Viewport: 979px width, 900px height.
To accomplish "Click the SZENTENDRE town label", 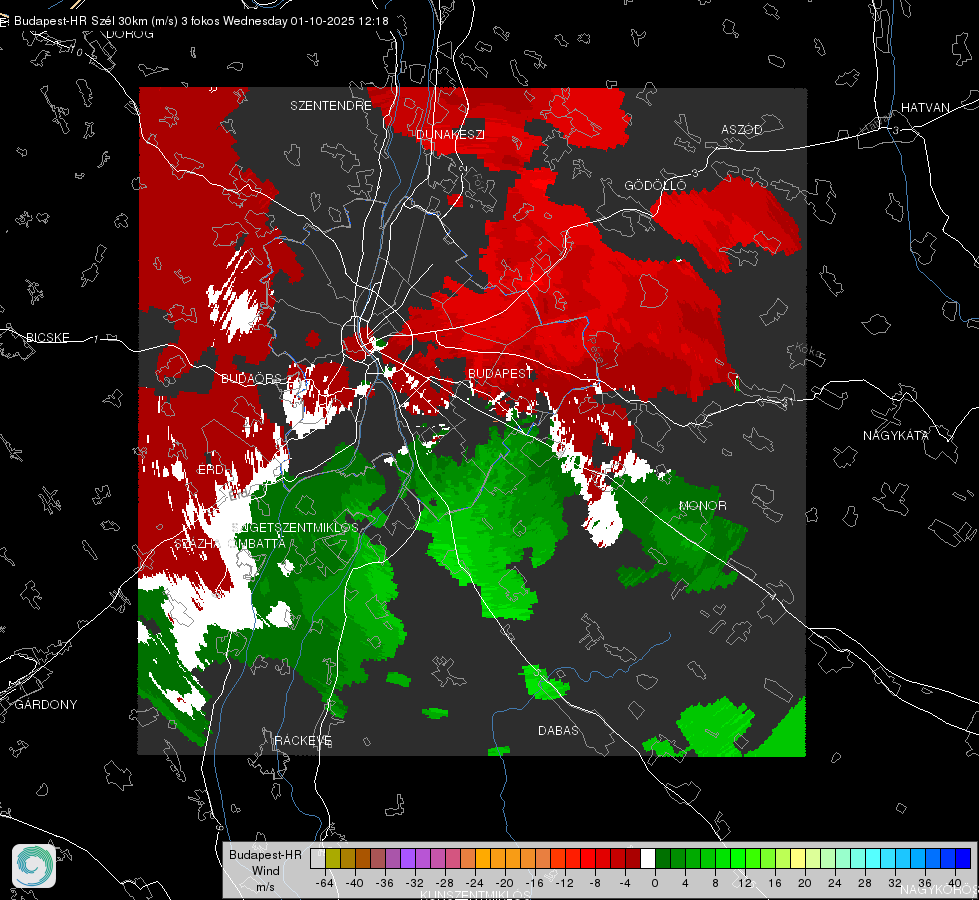I will click(330, 106).
